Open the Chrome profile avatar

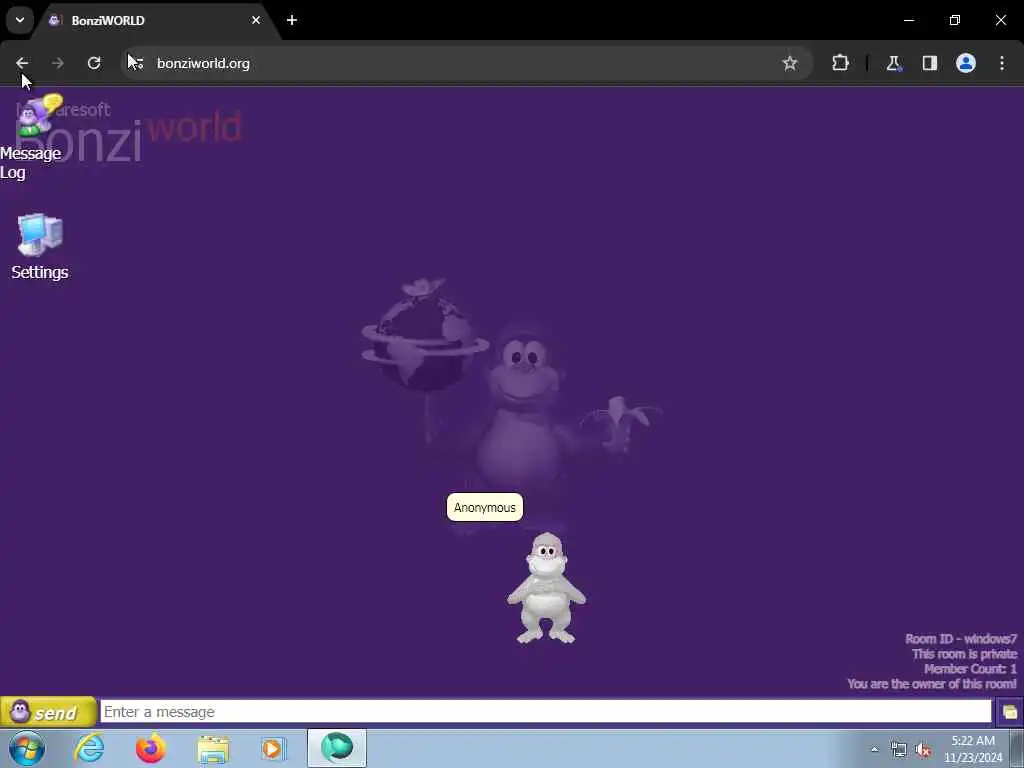point(966,63)
